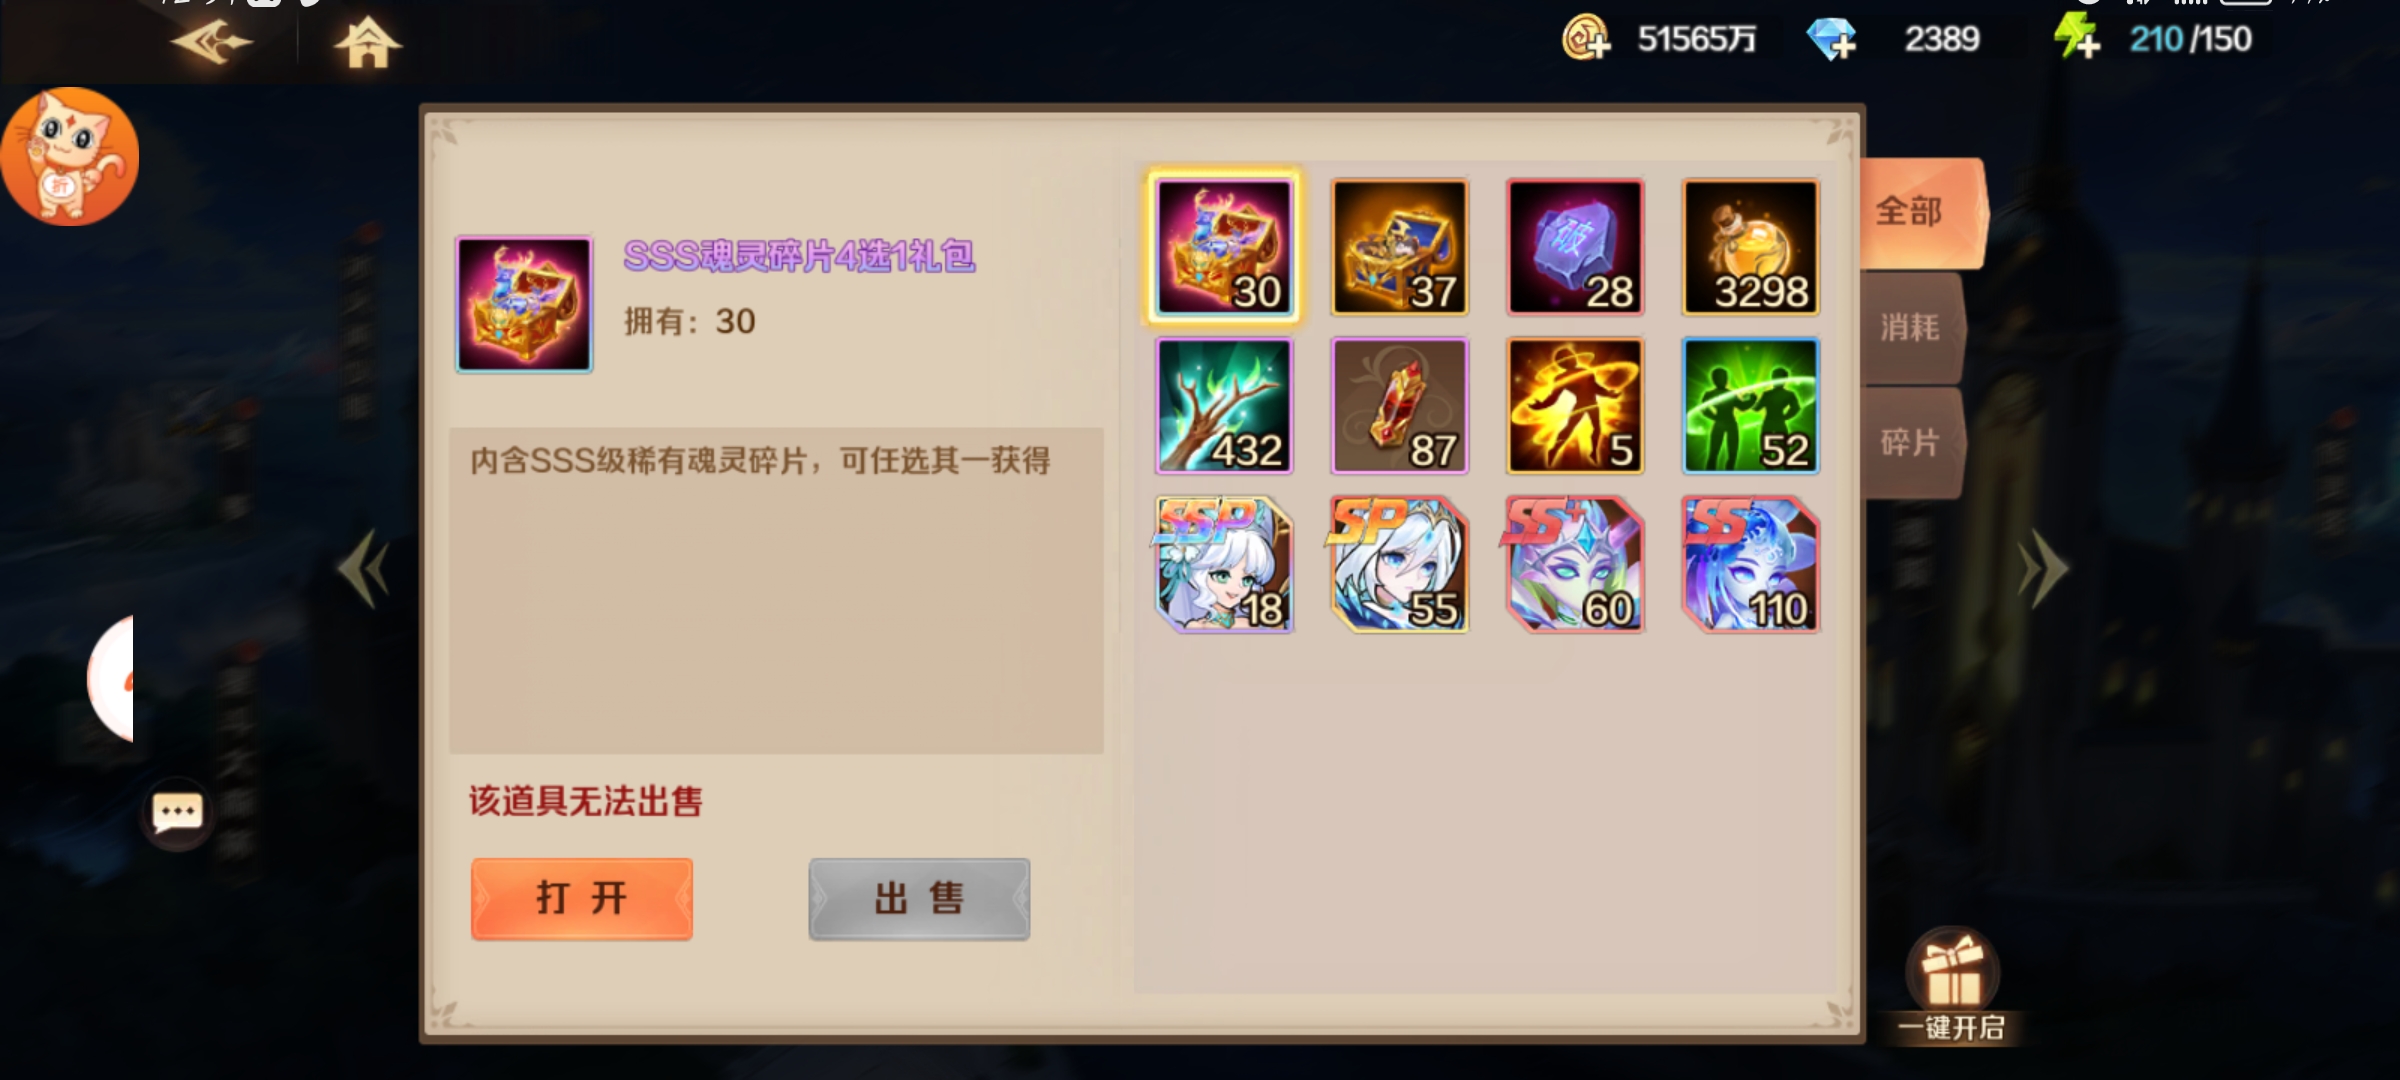The height and width of the screenshot is (1080, 2400).
Task: Select the green branch item with 432
Action: point(1224,405)
